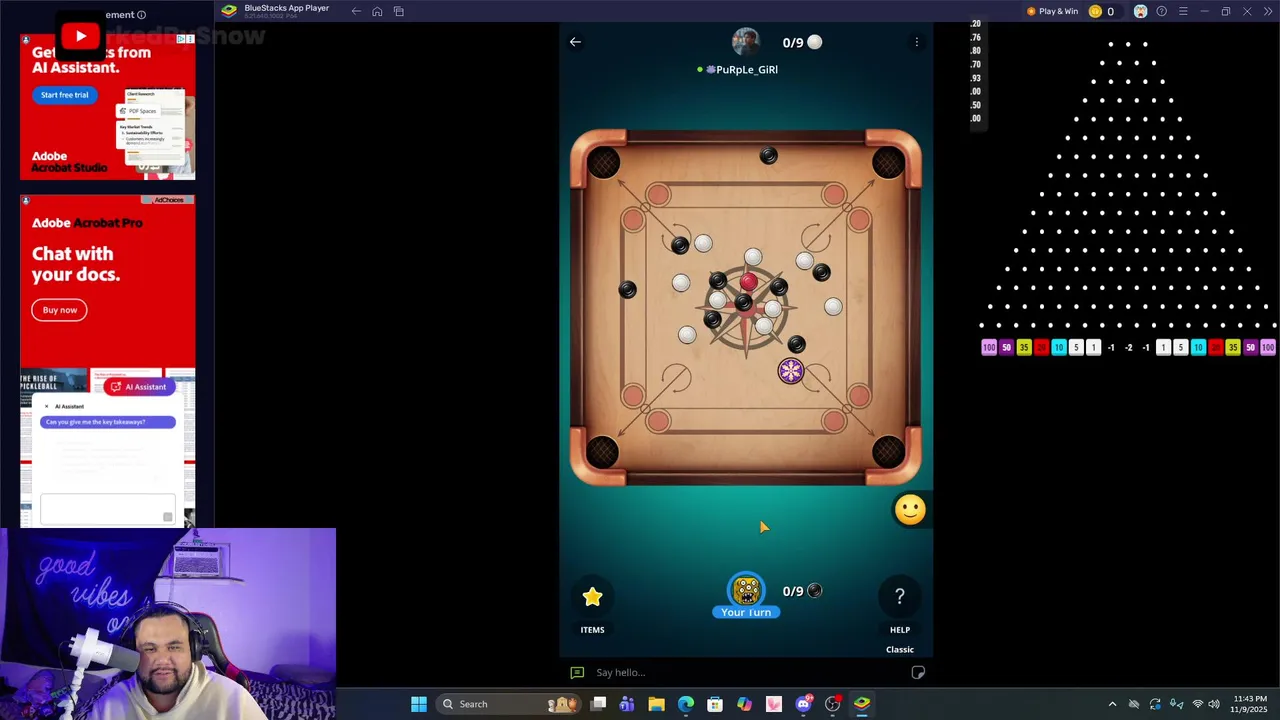This screenshot has height=720, width=1280.
Task: Open BlueStacks help question icon
Action: click(x=1161, y=11)
